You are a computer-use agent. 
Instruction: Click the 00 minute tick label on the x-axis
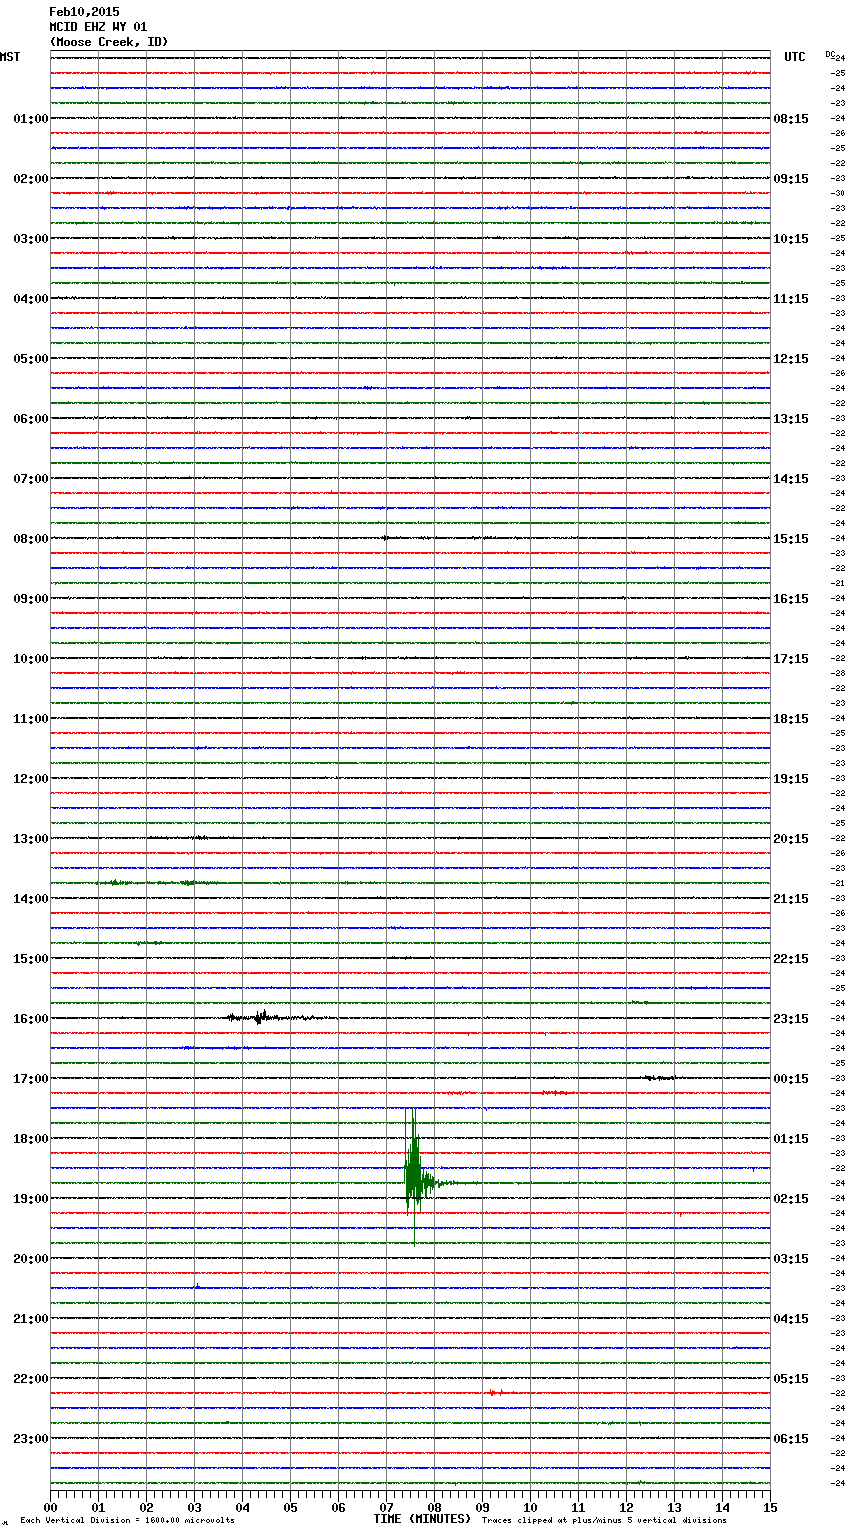[50, 1507]
